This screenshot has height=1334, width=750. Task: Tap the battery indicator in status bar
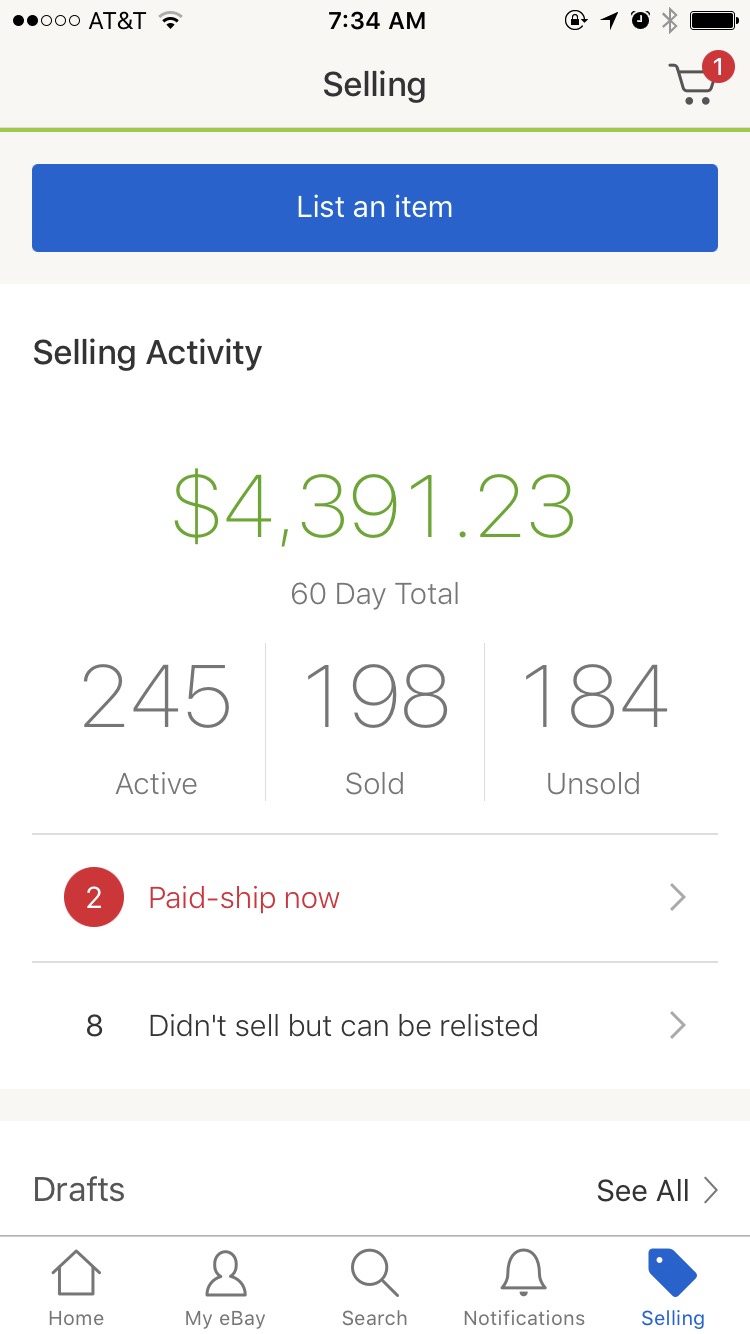point(713,20)
